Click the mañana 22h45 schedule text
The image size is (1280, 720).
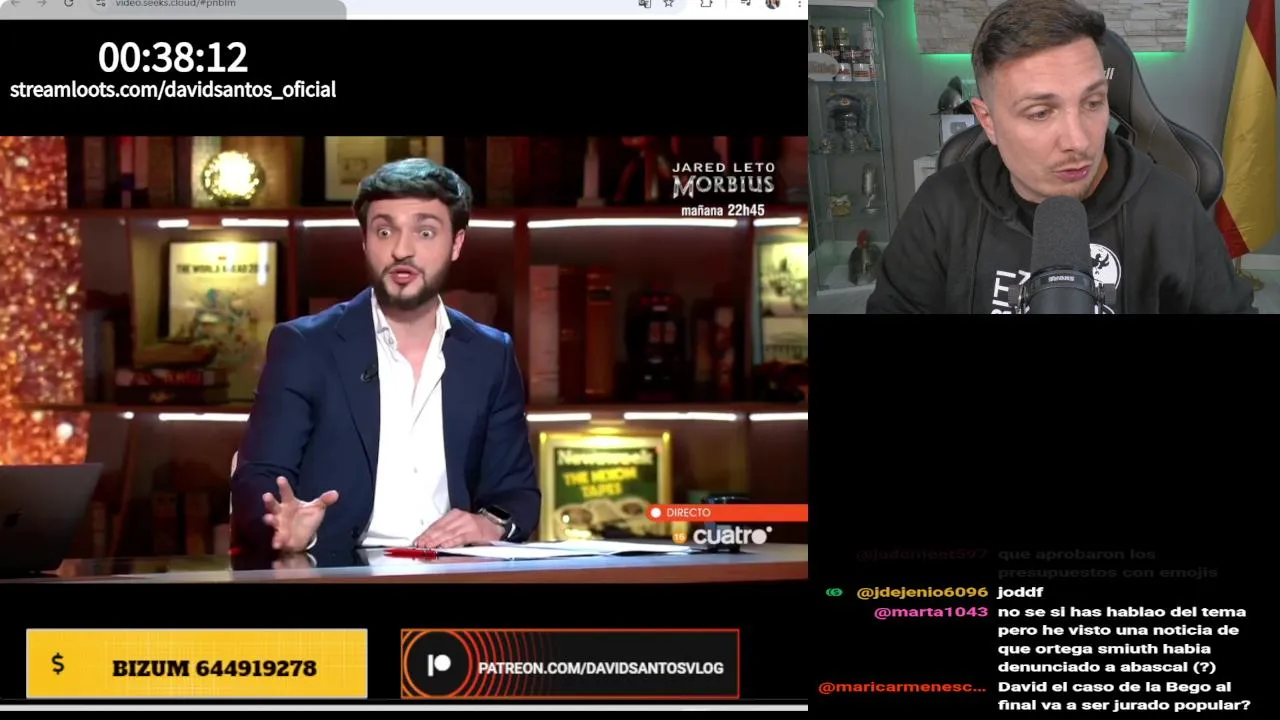[722, 211]
